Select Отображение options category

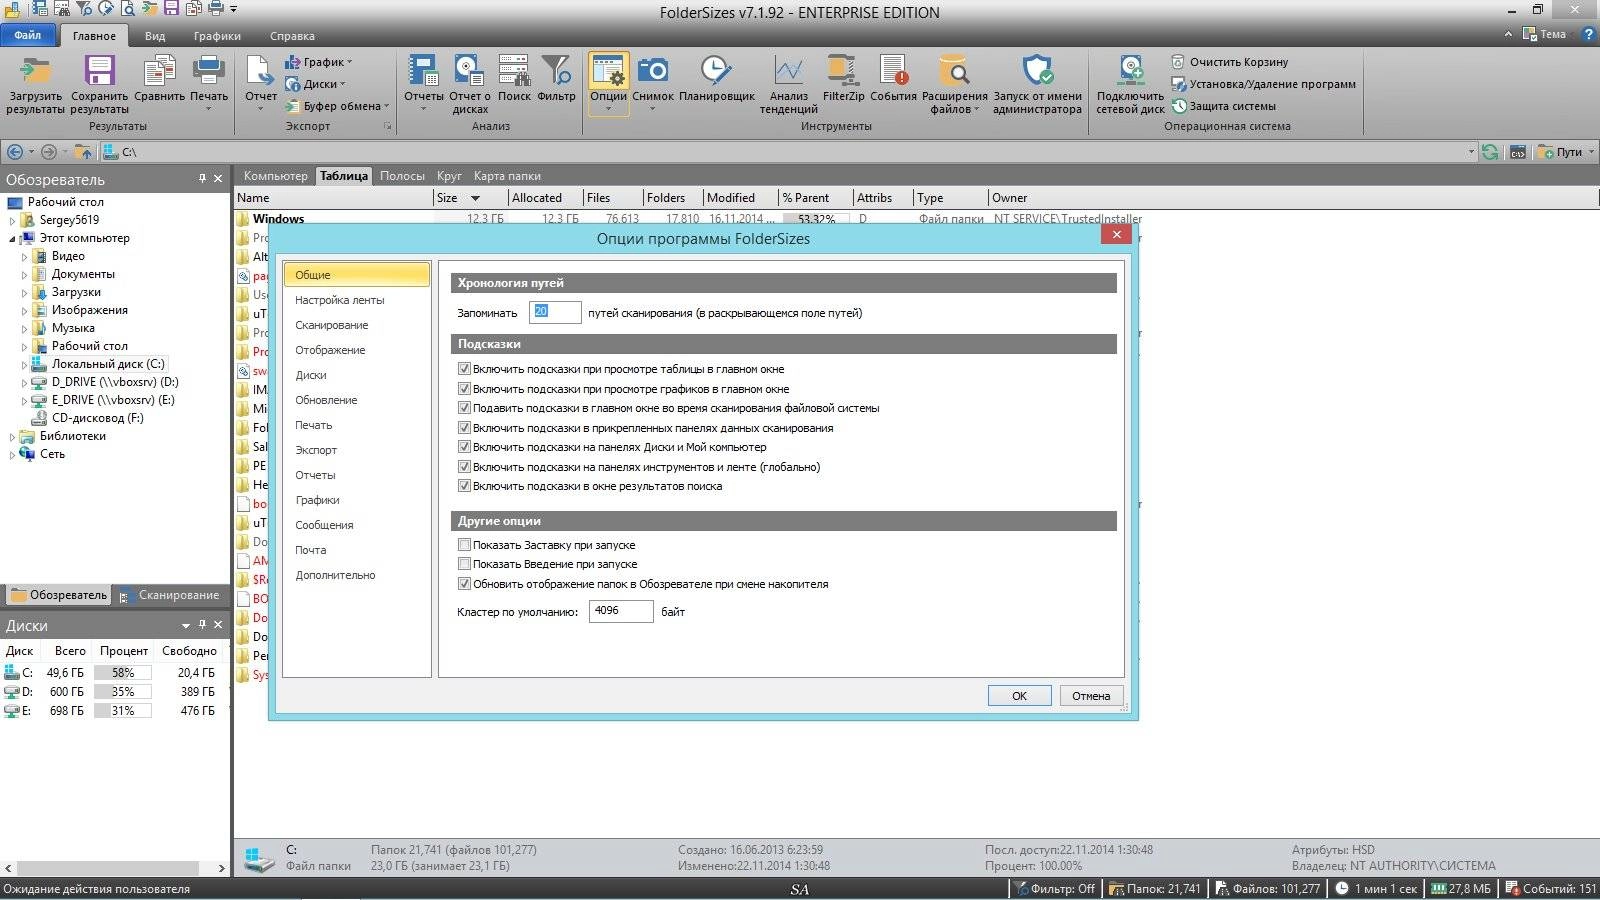pos(356,350)
